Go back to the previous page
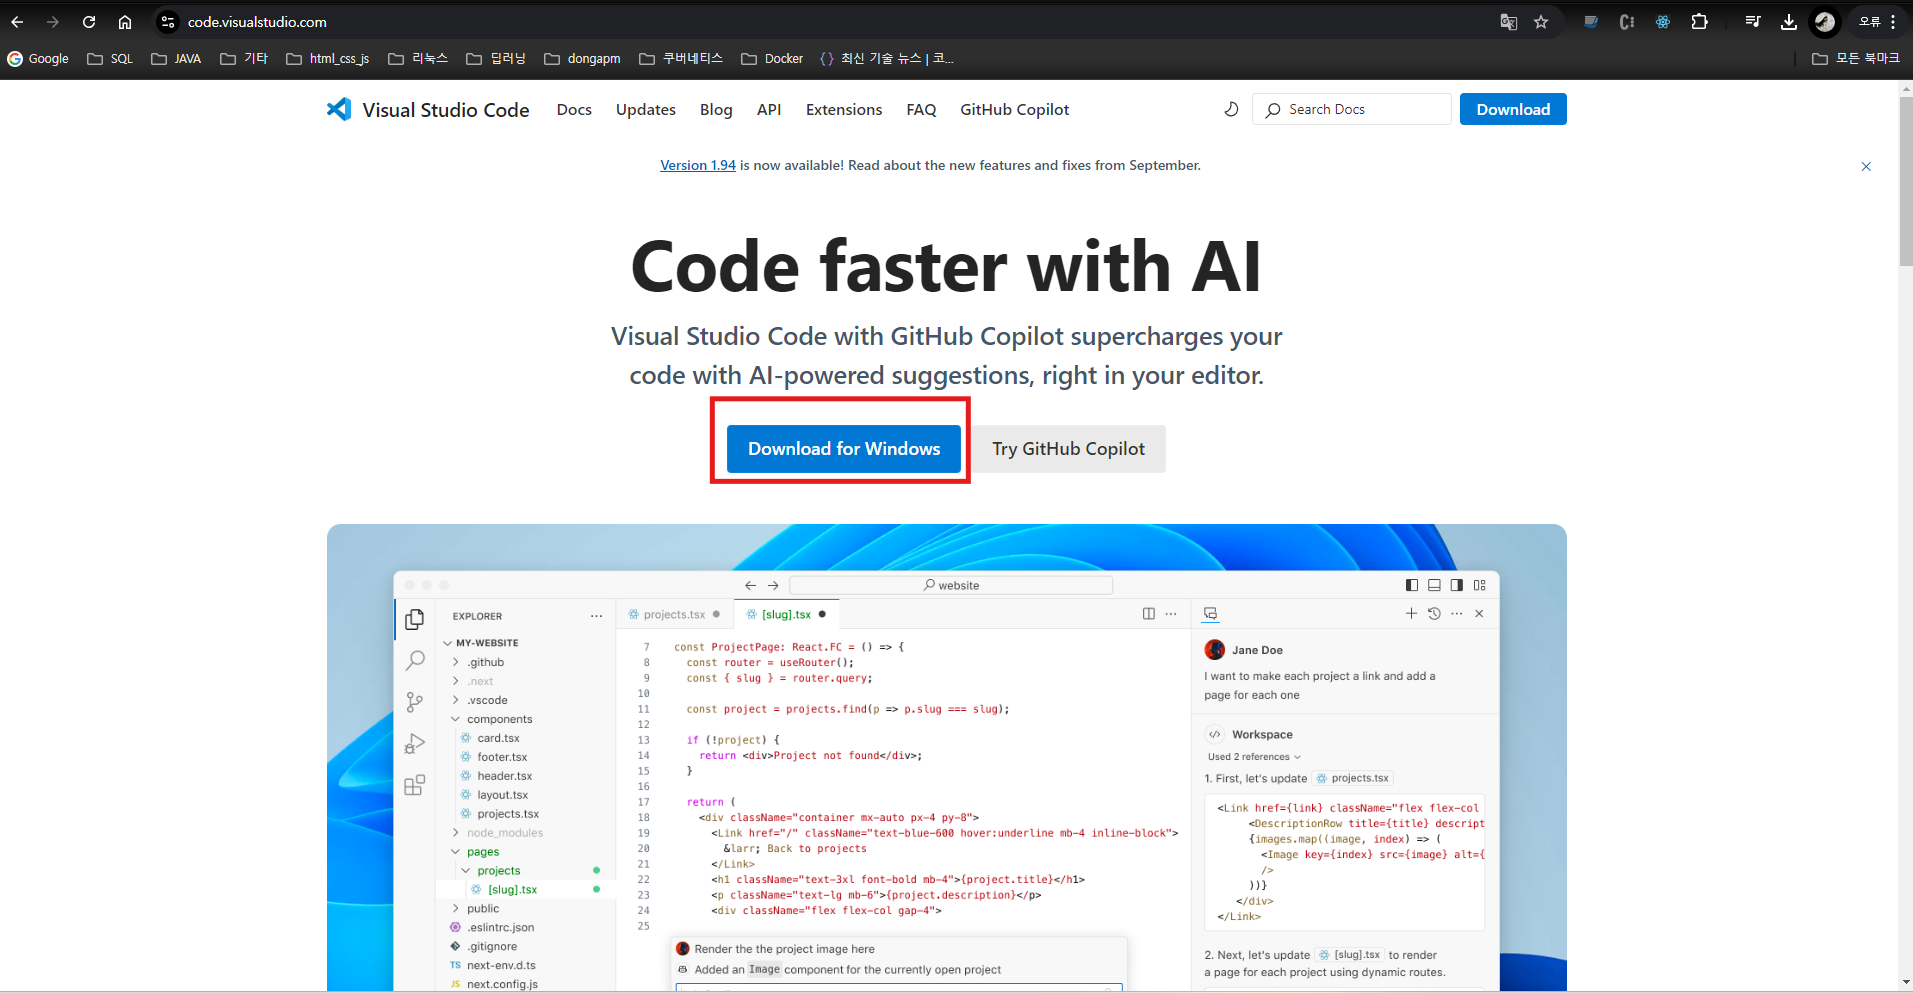Image resolution: width=1913 pixels, height=993 pixels. pyautogui.click(x=17, y=22)
